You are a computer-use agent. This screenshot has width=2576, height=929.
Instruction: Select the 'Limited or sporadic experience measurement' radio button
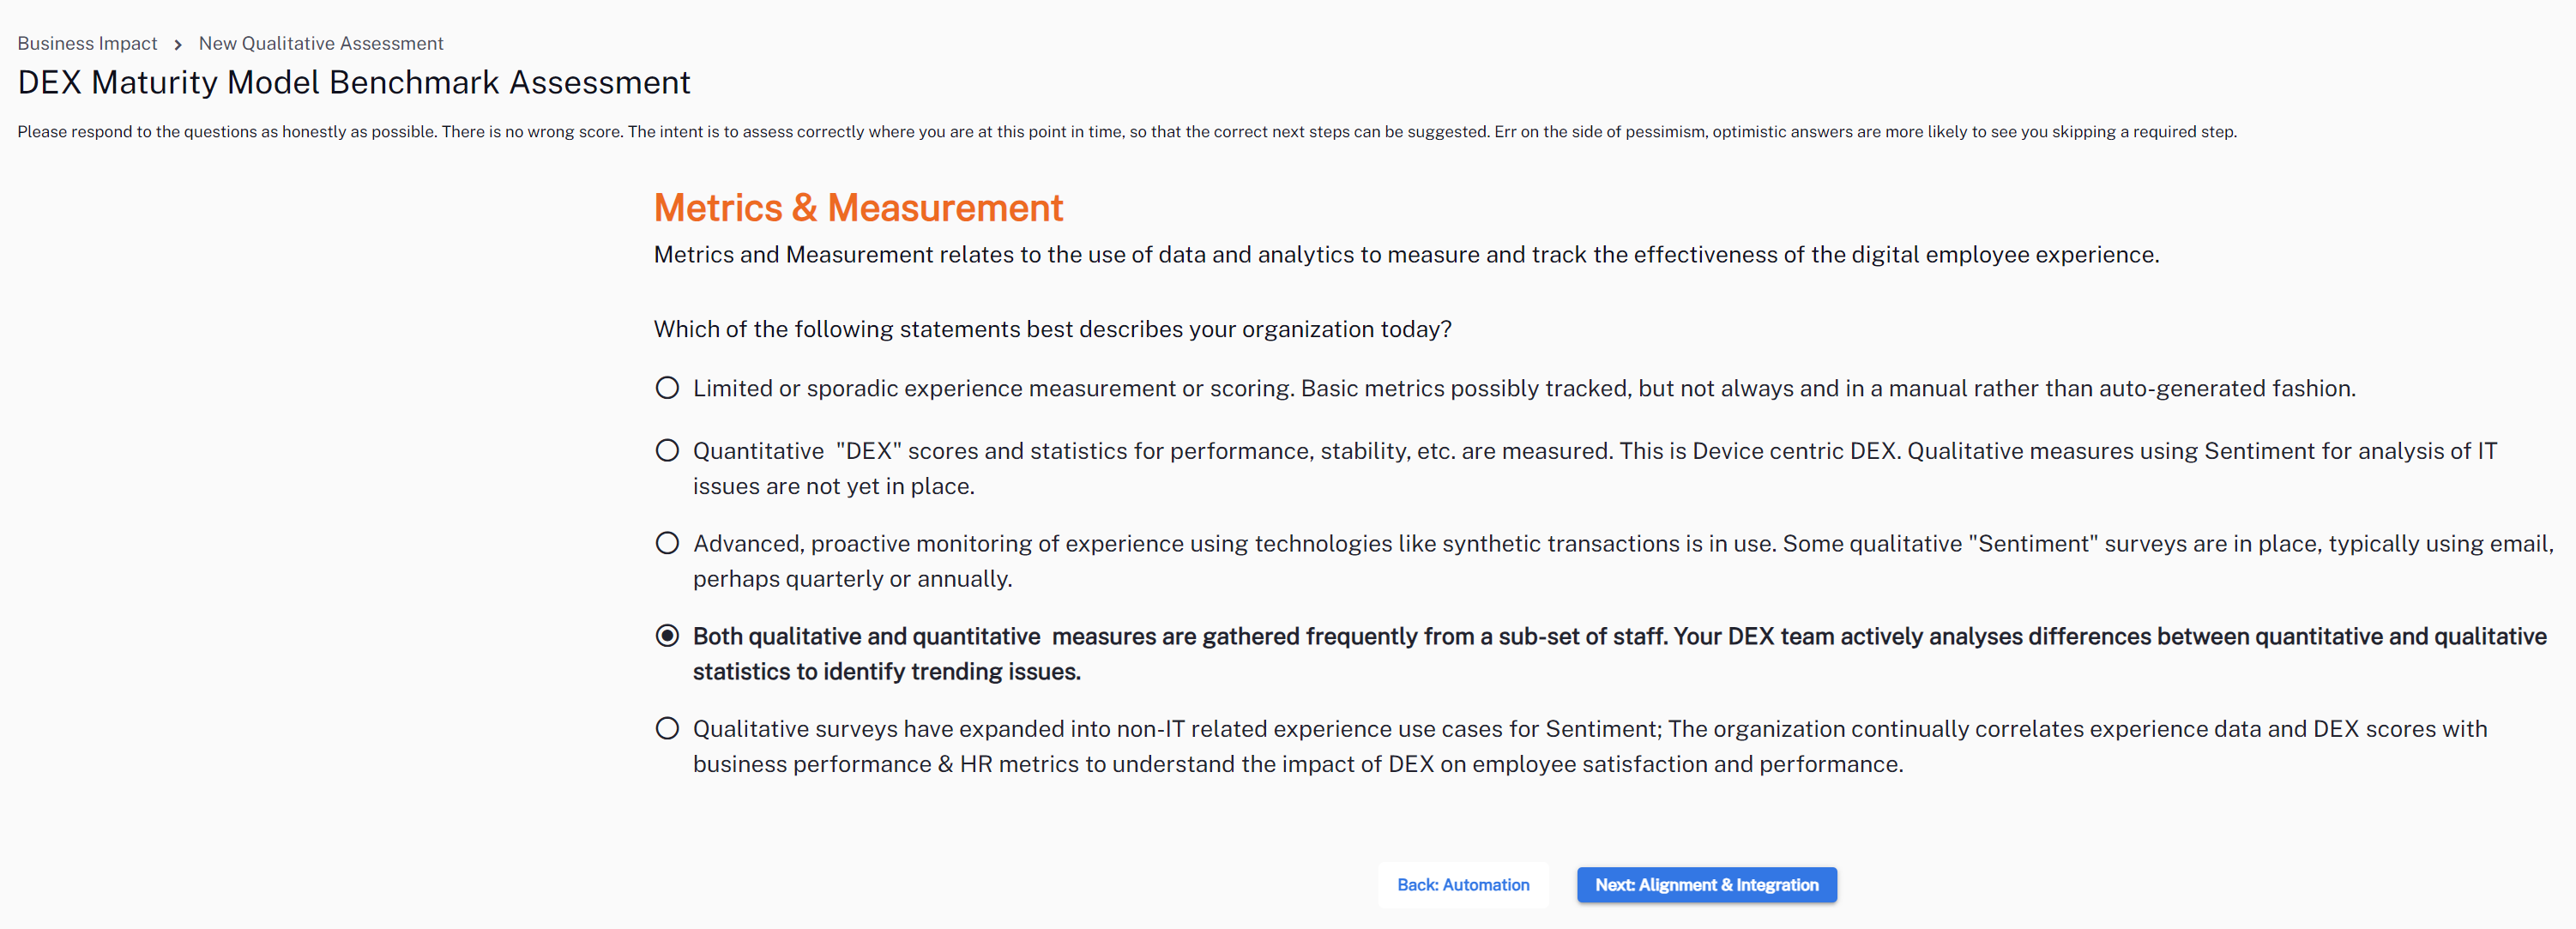(x=667, y=388)
